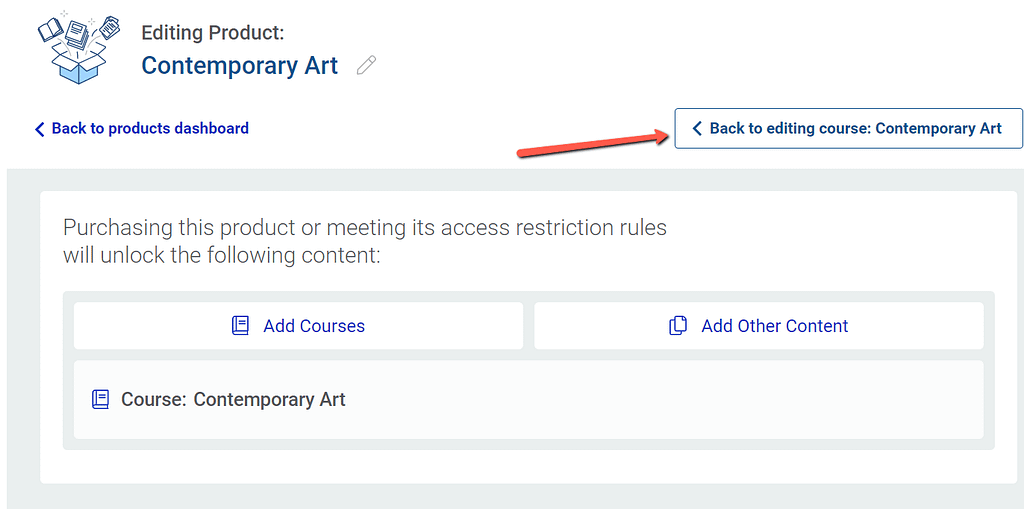Image resolution: width=1024 pixels, height=509 pixels.
Task: Click the red arrow annotation
Action: (x=594, y=144)
